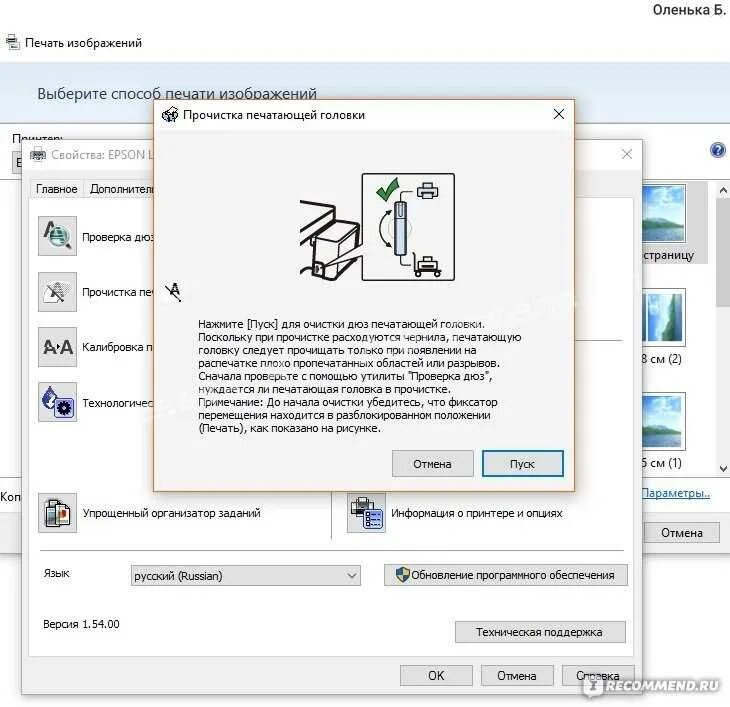Click the Версия 1.54.00 text
The image size is (730, 707).
pos(81,624)
